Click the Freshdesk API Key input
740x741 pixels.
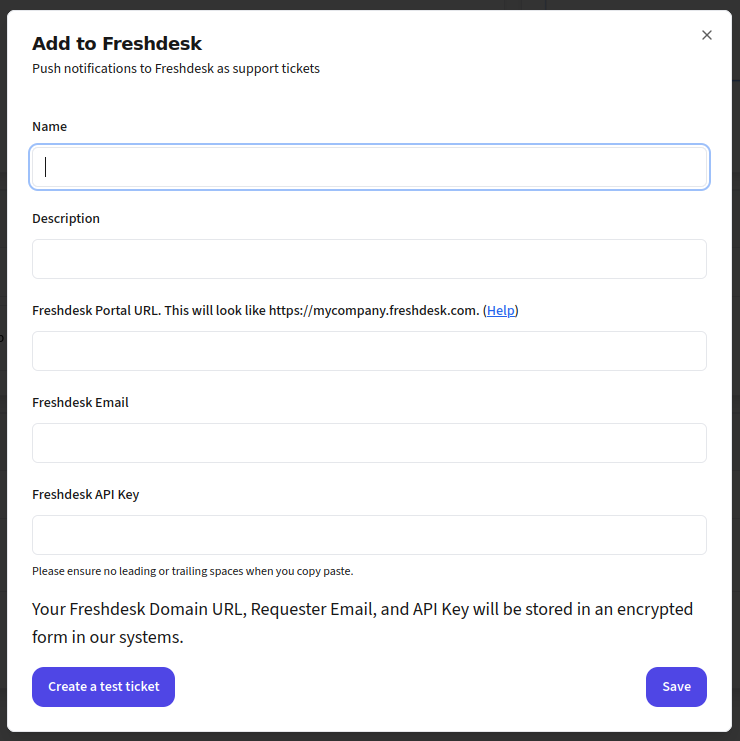(369, 535)
